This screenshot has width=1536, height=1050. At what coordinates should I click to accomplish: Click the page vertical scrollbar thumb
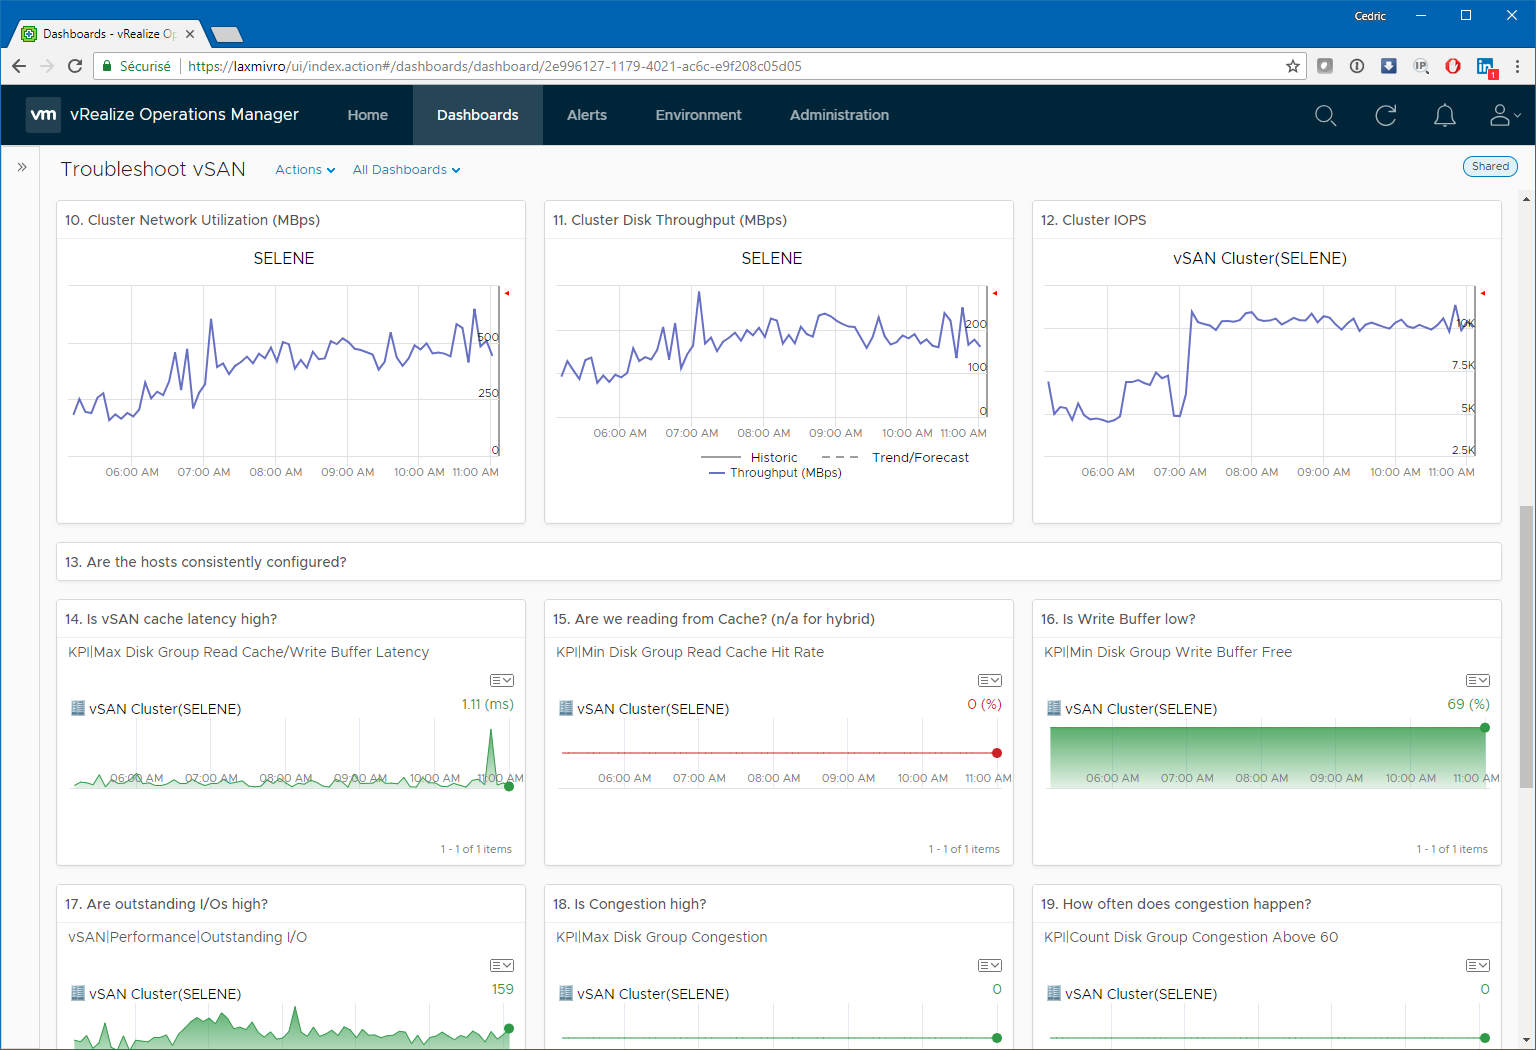(1525, 645)
